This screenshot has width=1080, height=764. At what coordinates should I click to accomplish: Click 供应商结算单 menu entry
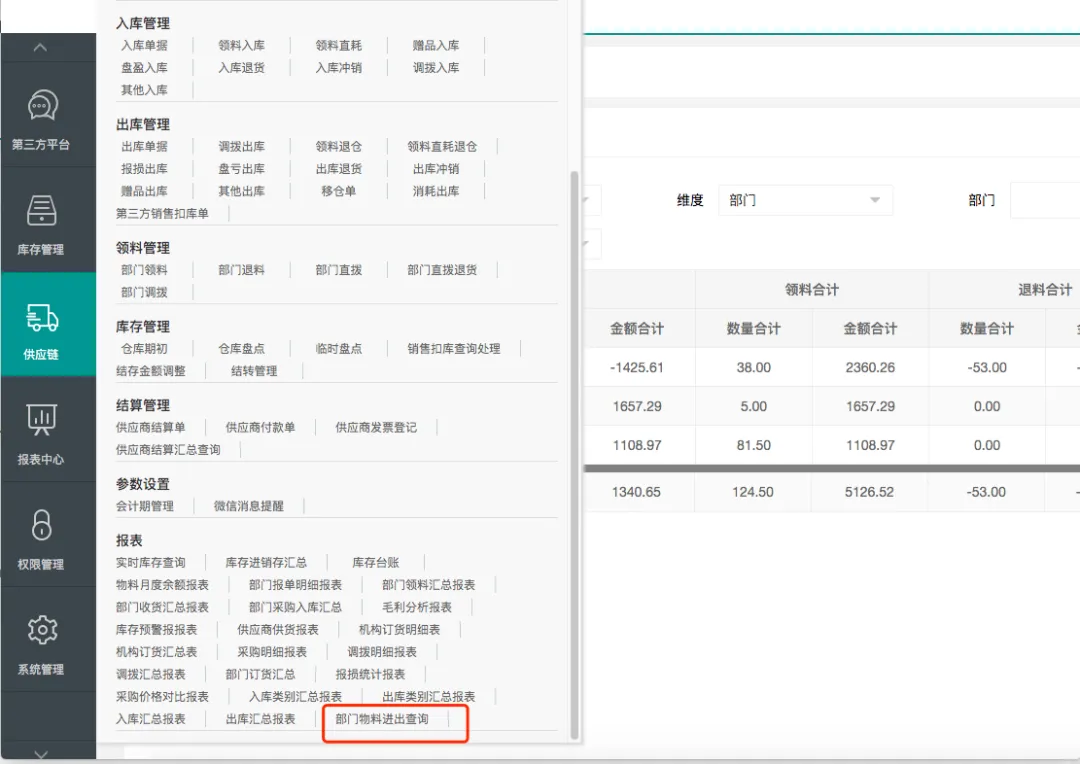(x=150, y=427)
